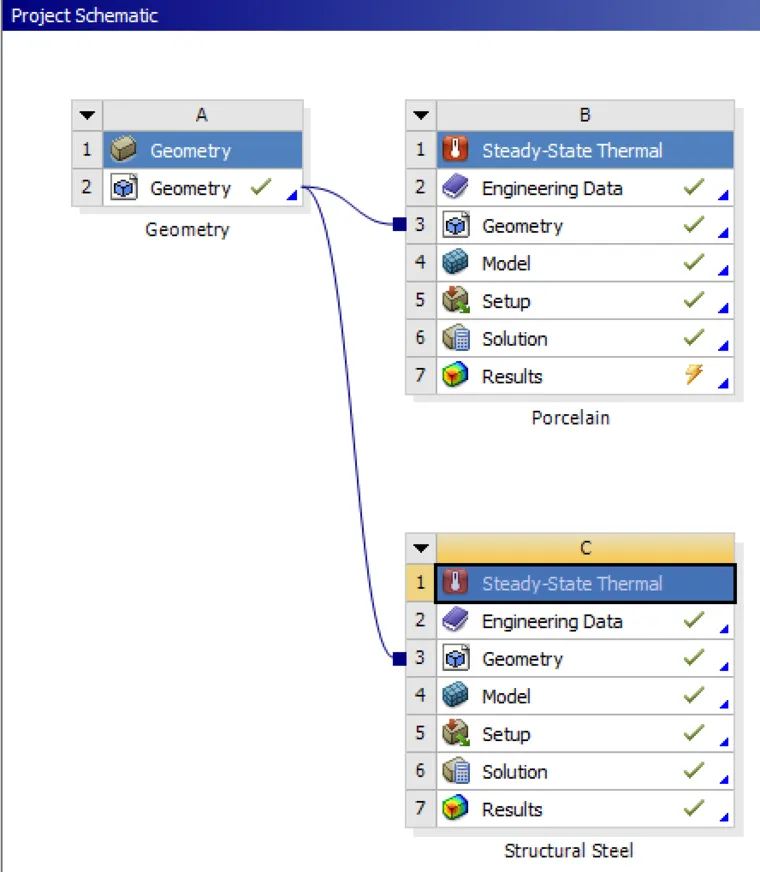This screenshot has height=872, width=760.
Task: Click the blue corner triangle on B Results
Action: click(x=723, y=383)
